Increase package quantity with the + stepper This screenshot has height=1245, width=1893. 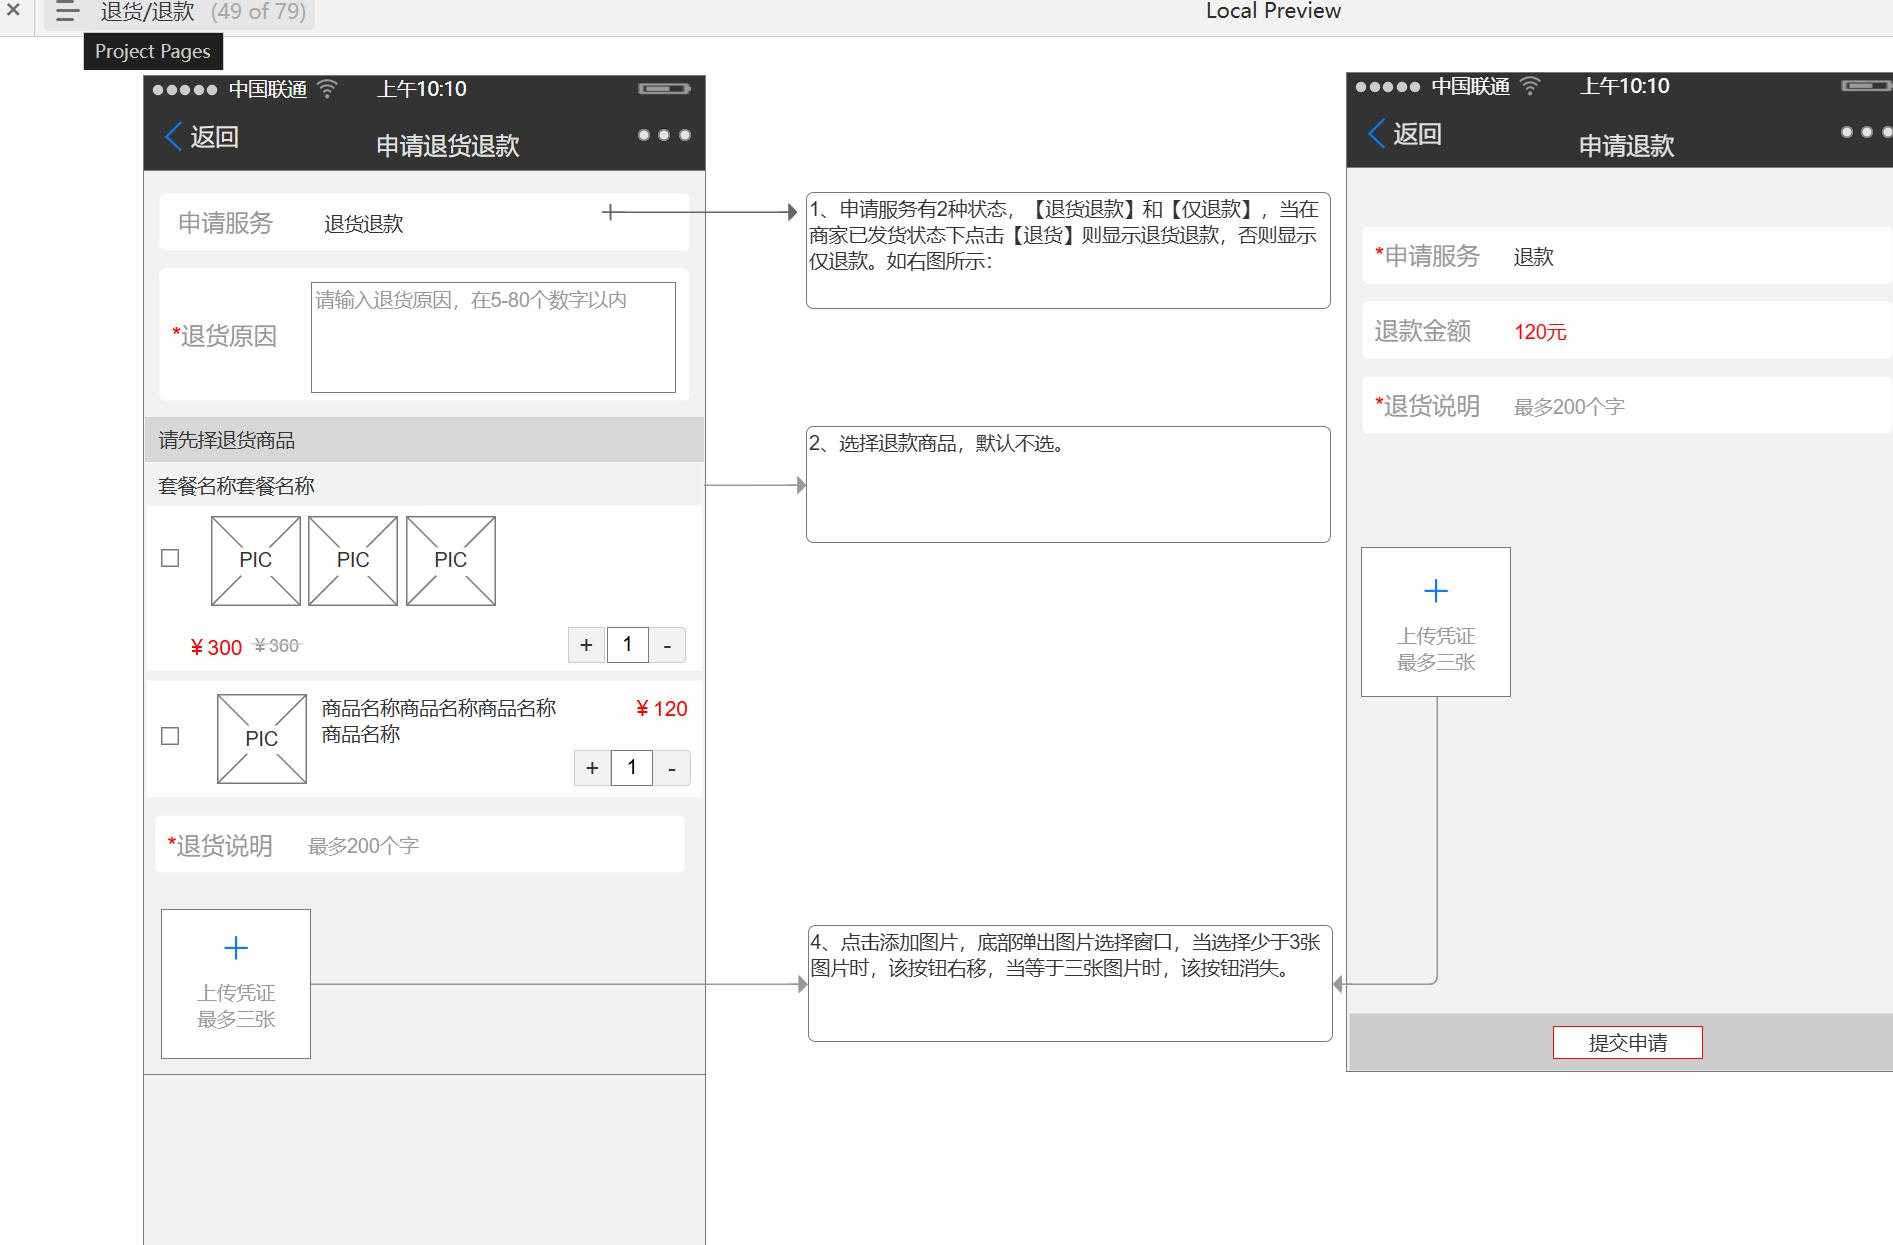pos(586,644)
